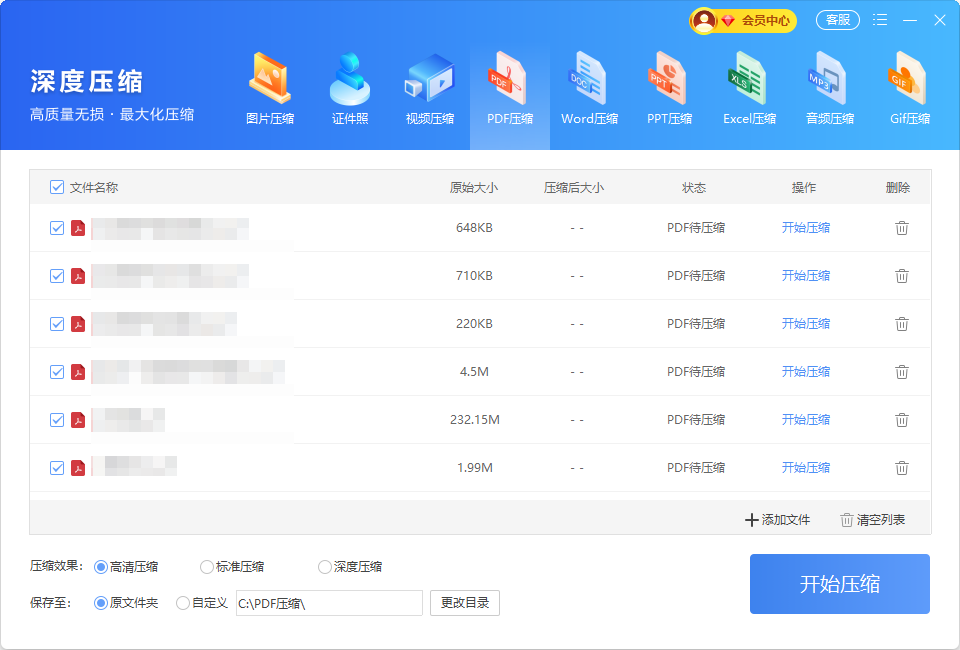Switch to Gif压缩 tool

[x=910, y=90]
